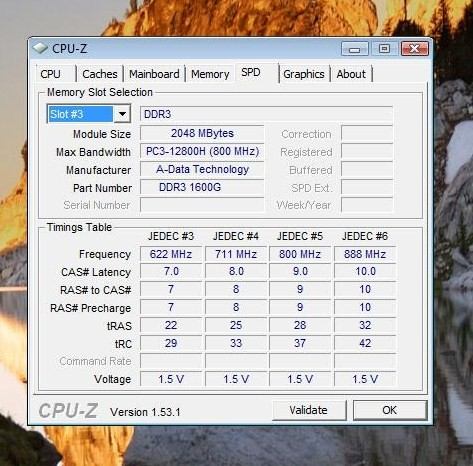Viewport: 473px width, 466px height.
Task: Click the empty Buffered field
Action: pyautogui.click(x=367, y=169)
